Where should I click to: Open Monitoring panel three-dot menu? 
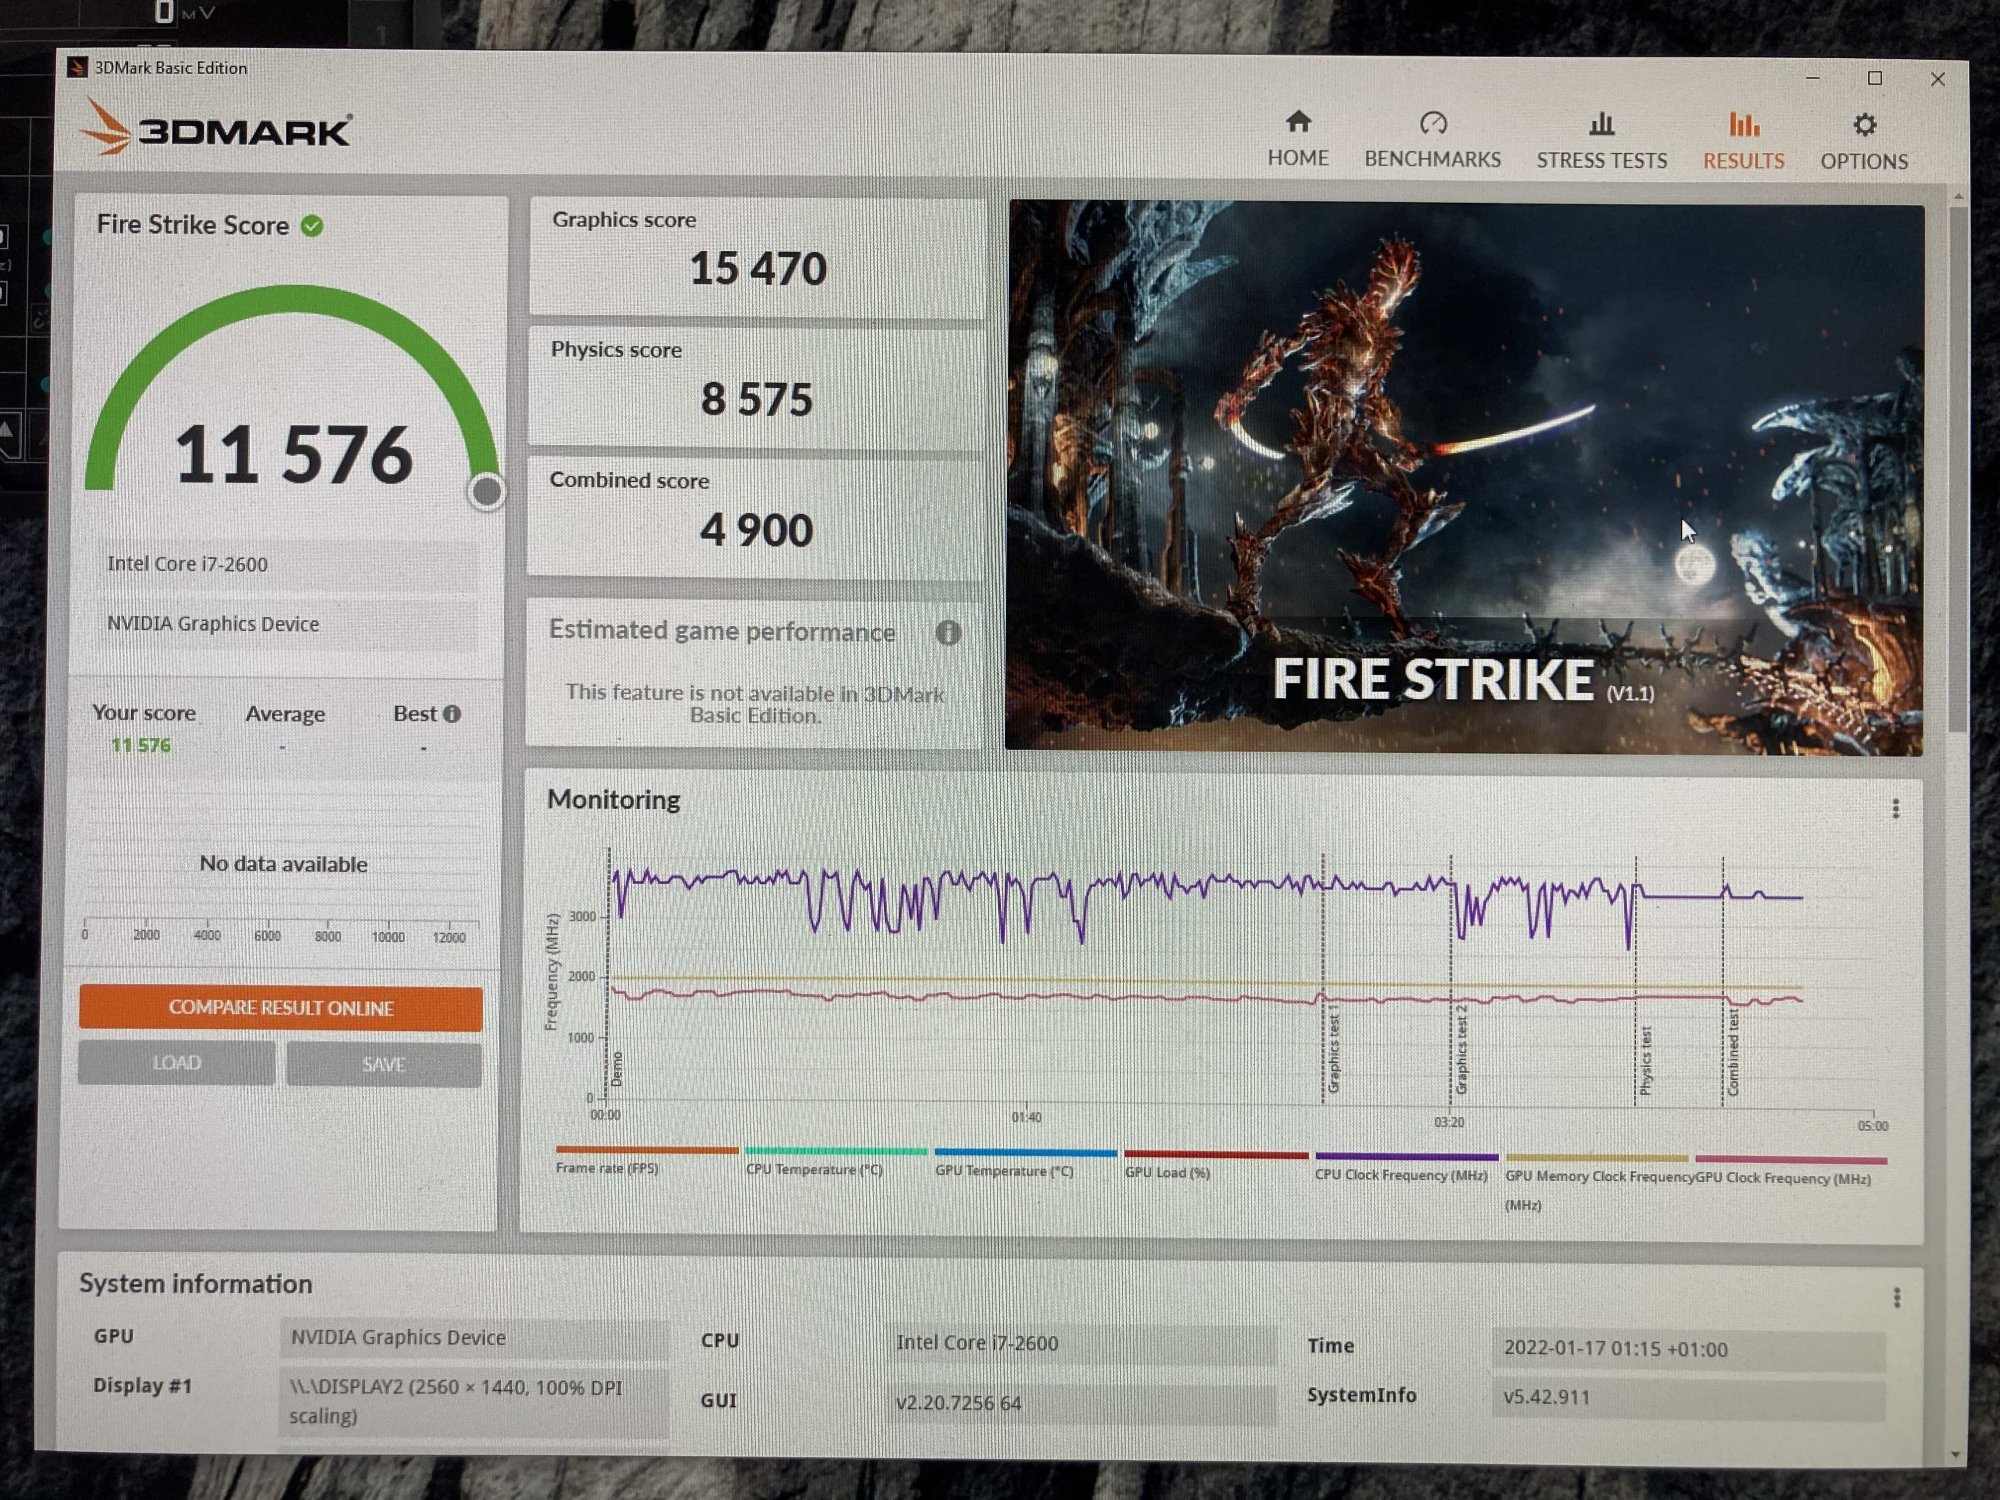1895,809
